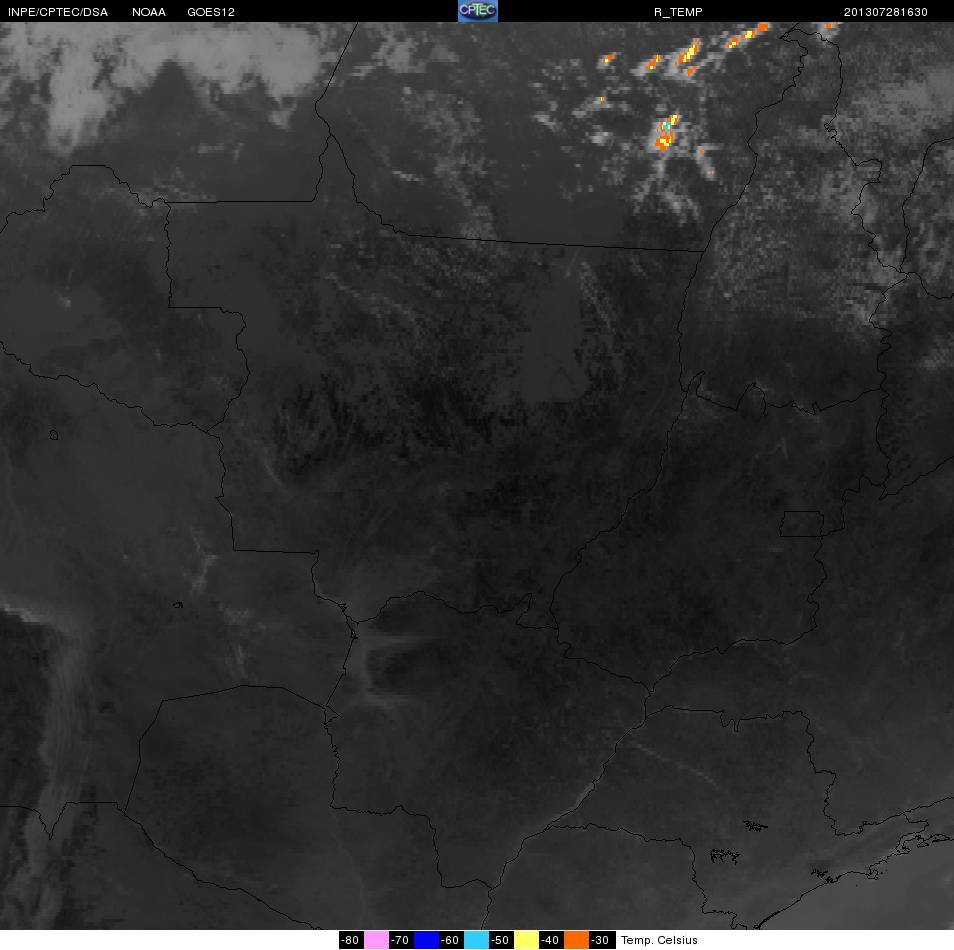Select the R_TEMP product label

pyautogui.click(x=678, y=12)
